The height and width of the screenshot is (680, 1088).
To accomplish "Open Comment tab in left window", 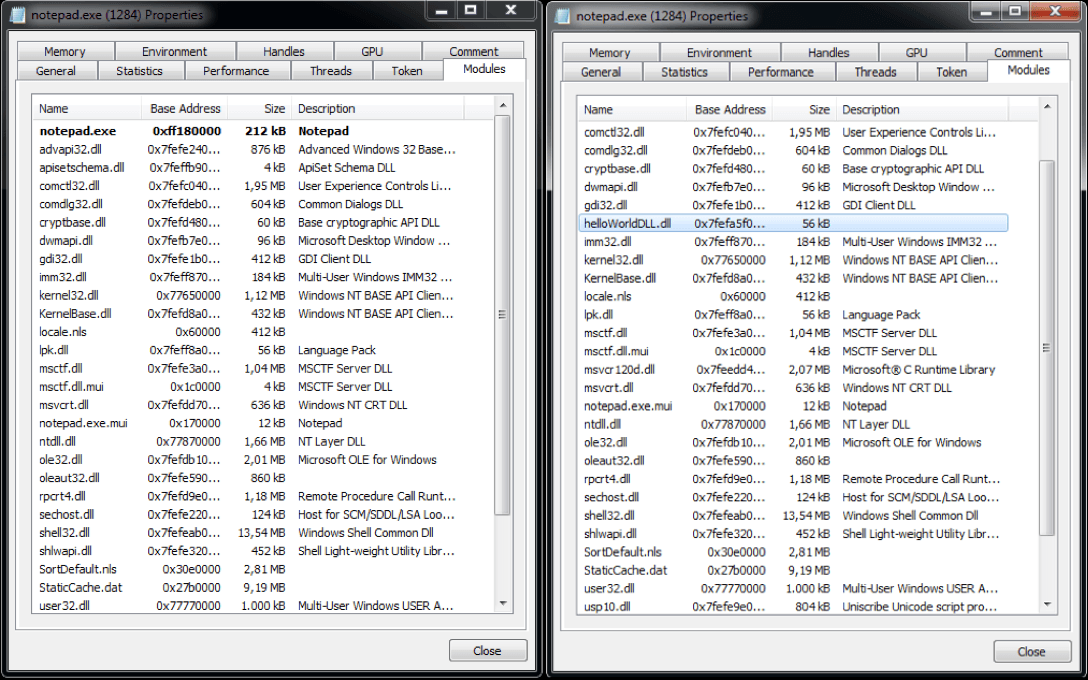I will click(473, 51).
